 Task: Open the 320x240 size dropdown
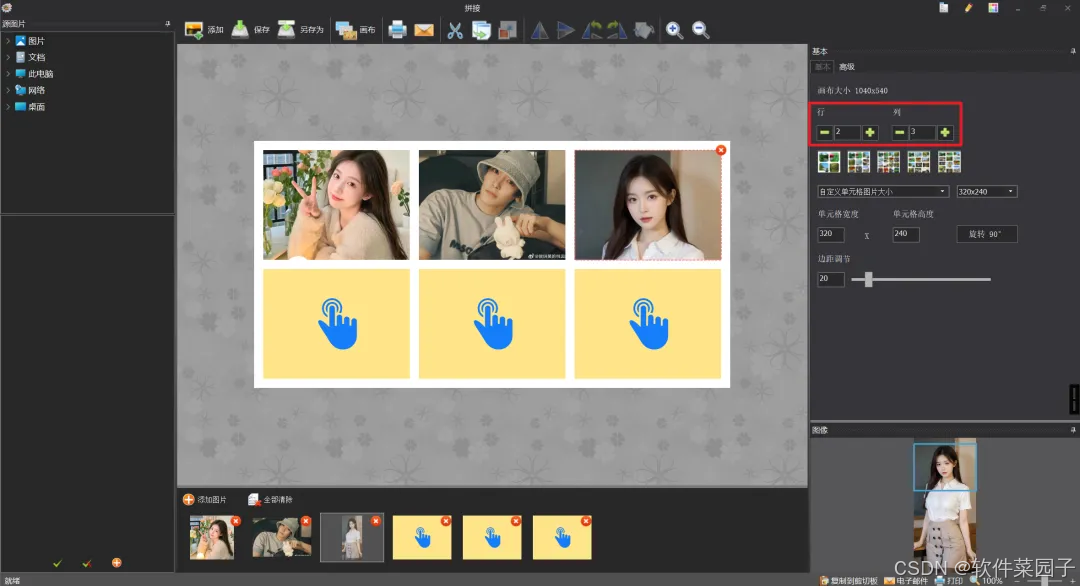click(x=986, y=191)
